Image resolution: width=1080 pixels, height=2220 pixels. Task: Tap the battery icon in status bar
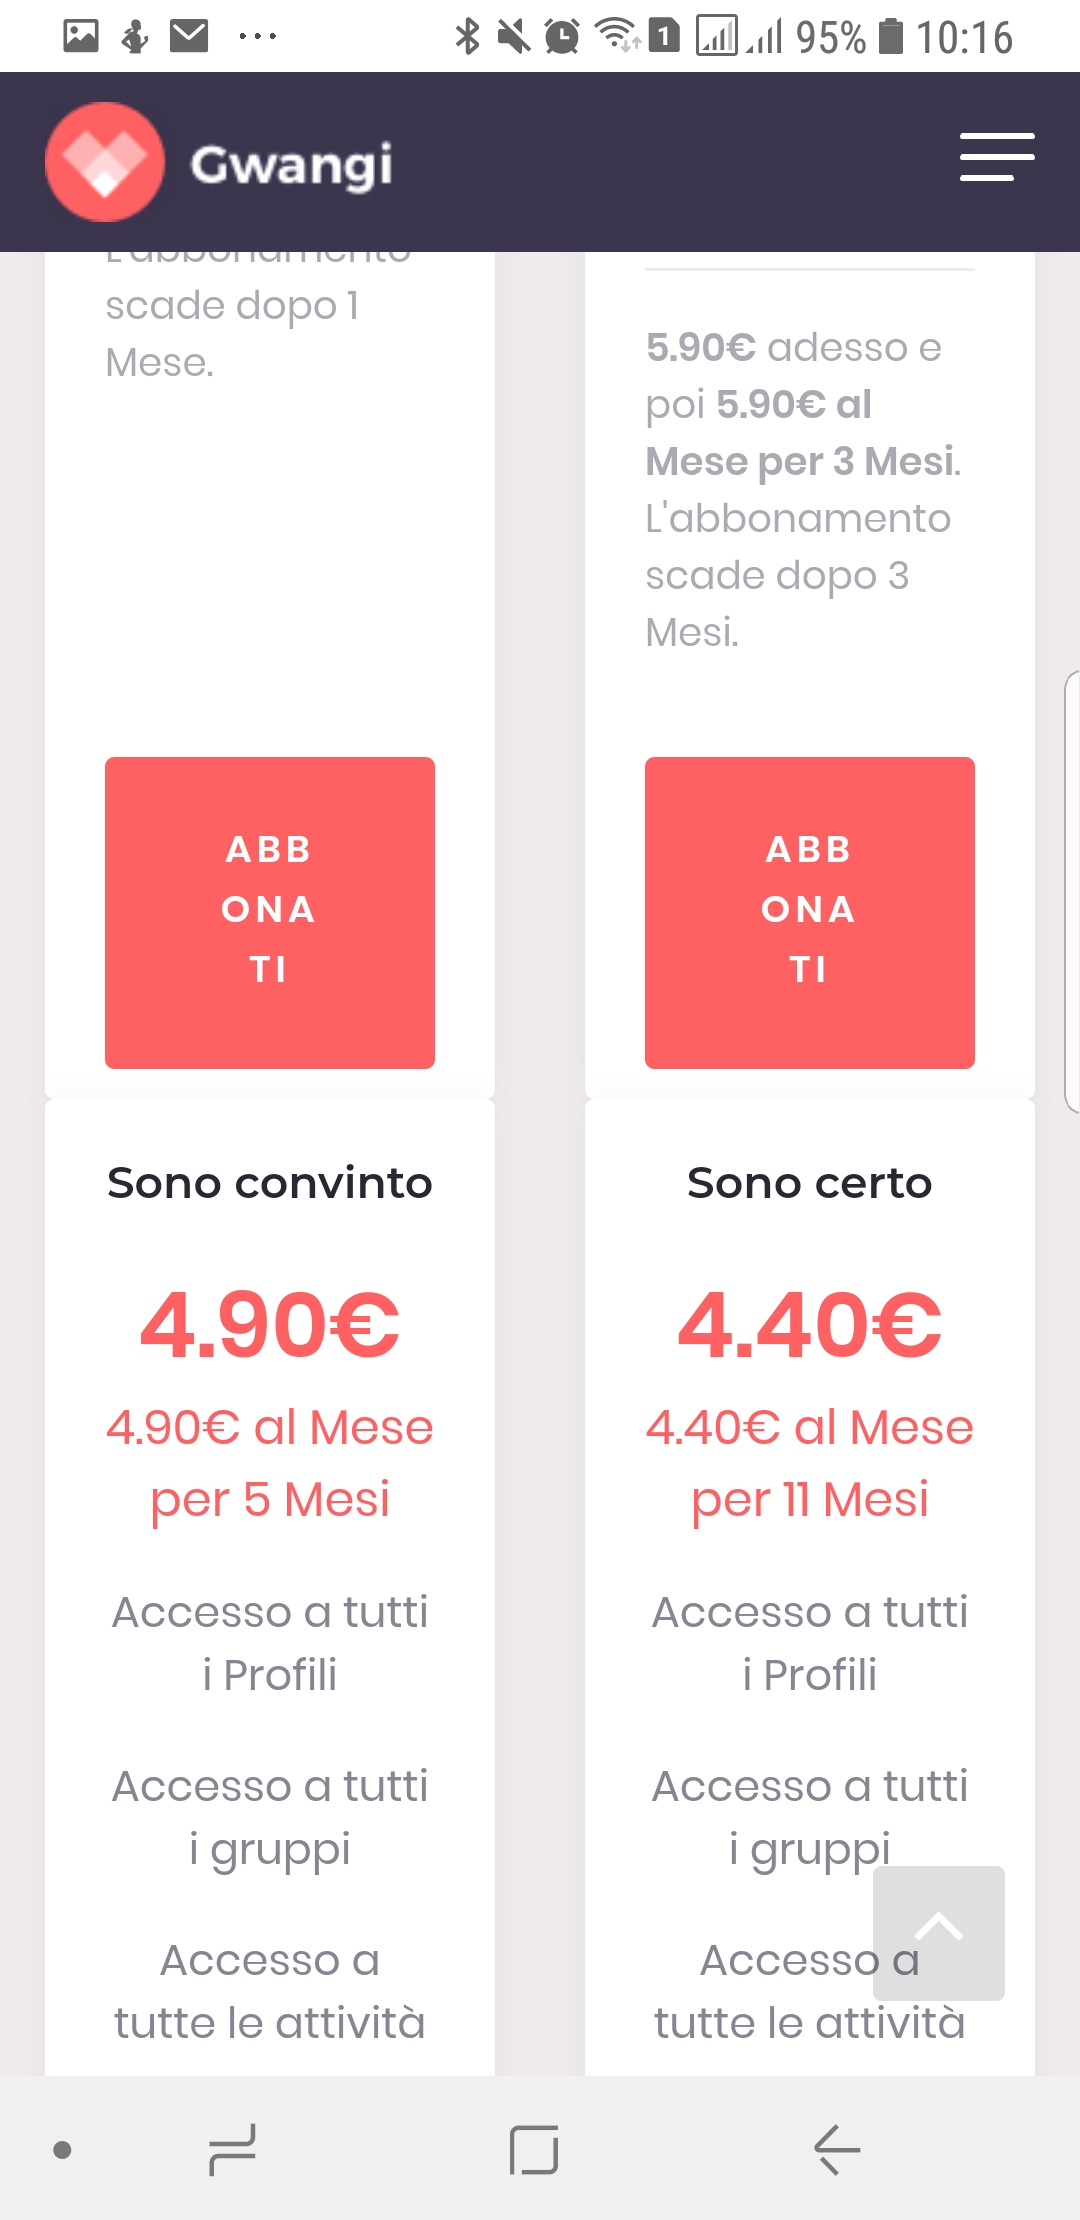click(890, 37)
